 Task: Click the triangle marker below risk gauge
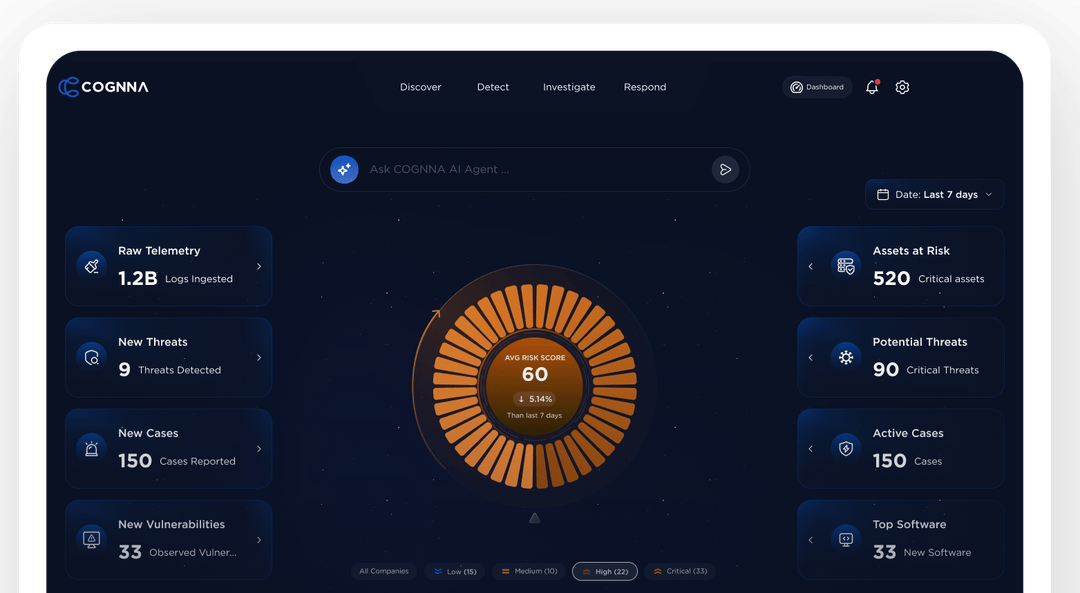point(534,518)
